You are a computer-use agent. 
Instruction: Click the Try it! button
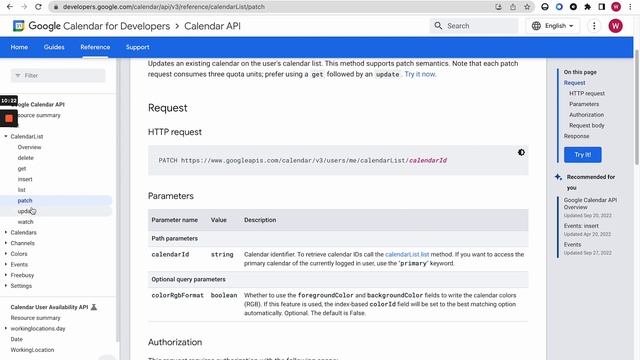[582, 155]
